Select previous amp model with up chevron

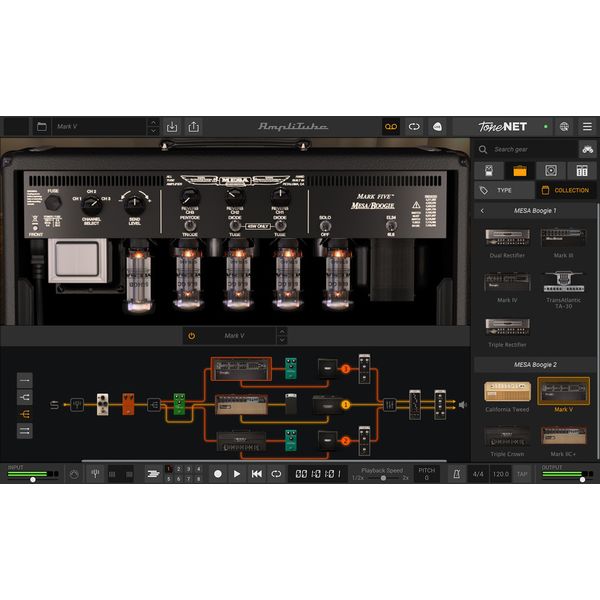point(282,332)
